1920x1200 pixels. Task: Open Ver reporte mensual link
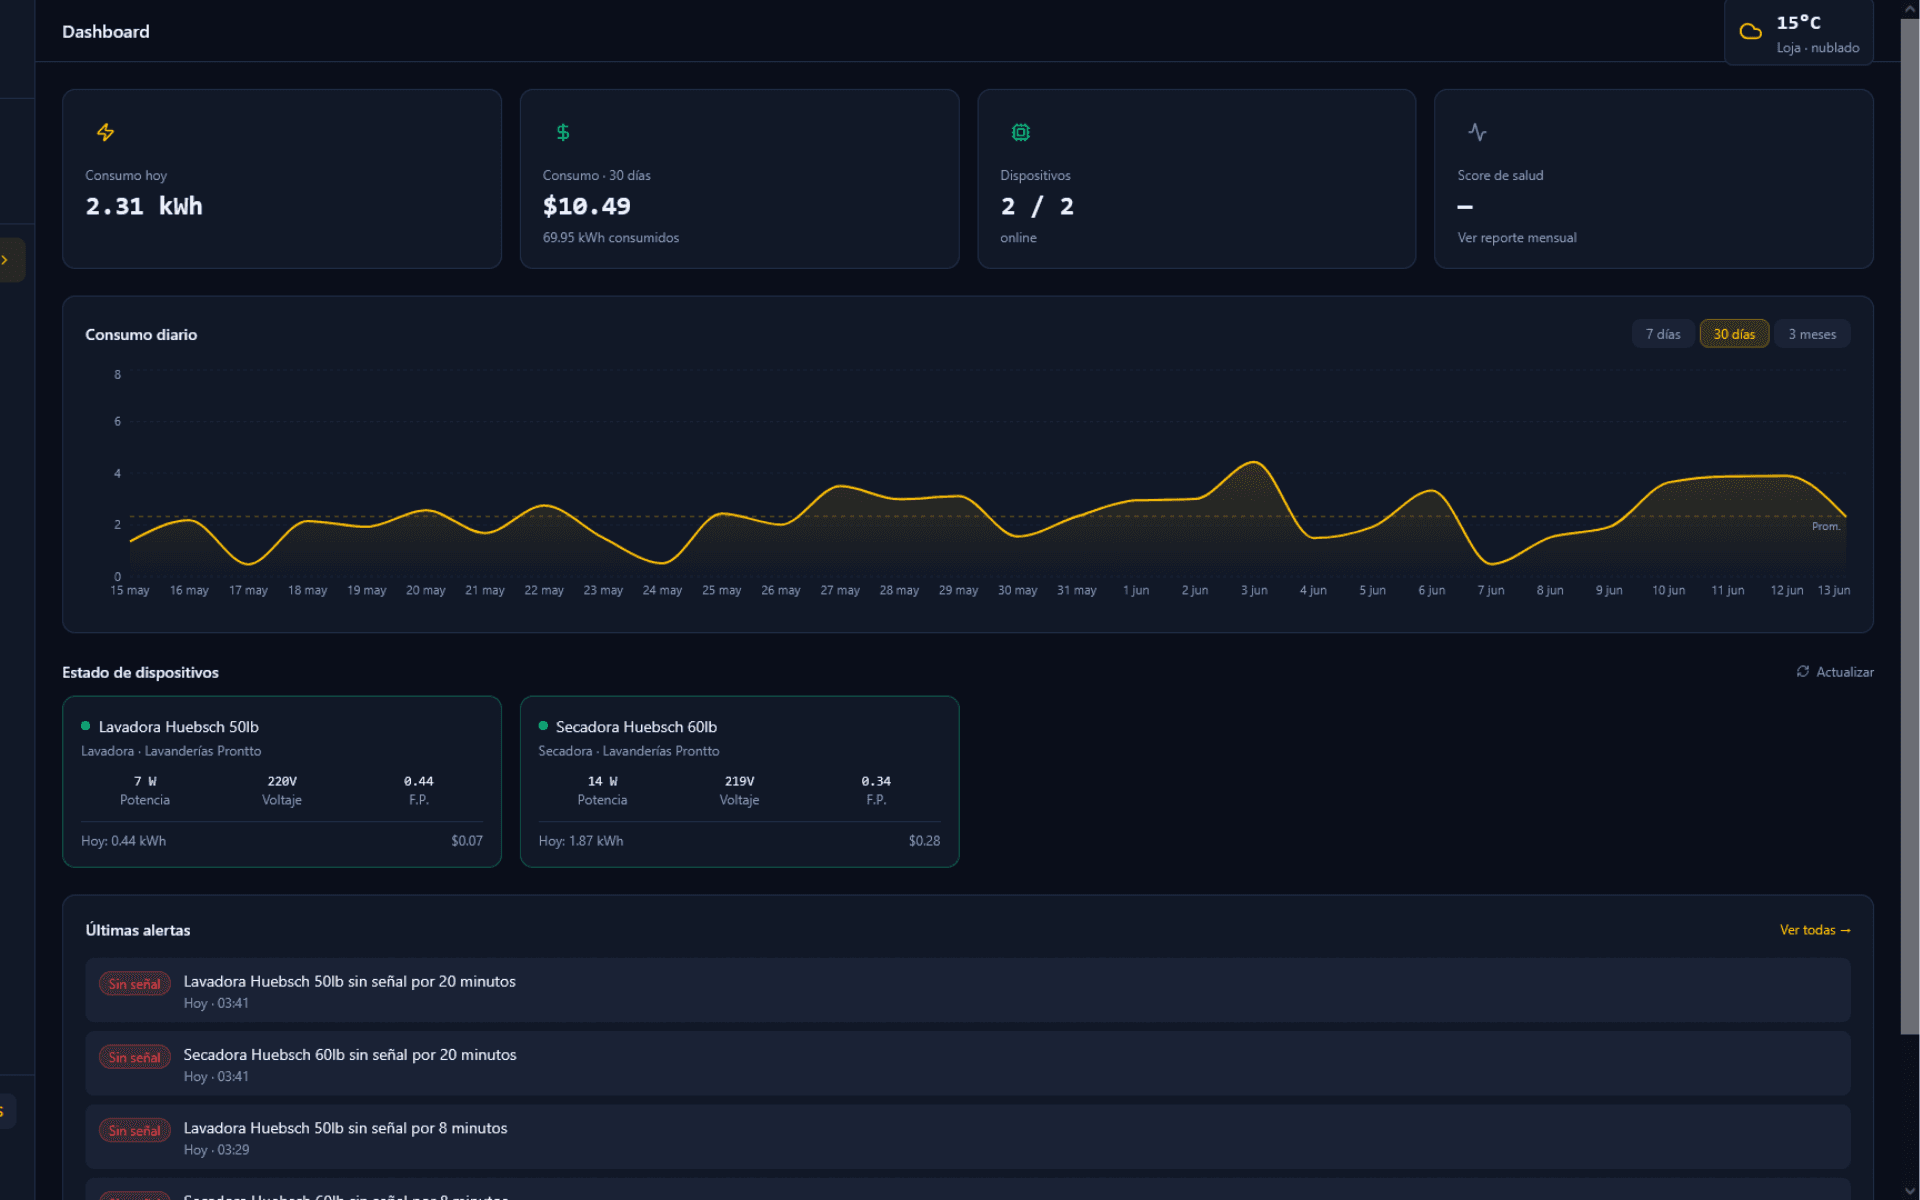coord(1517,238)
